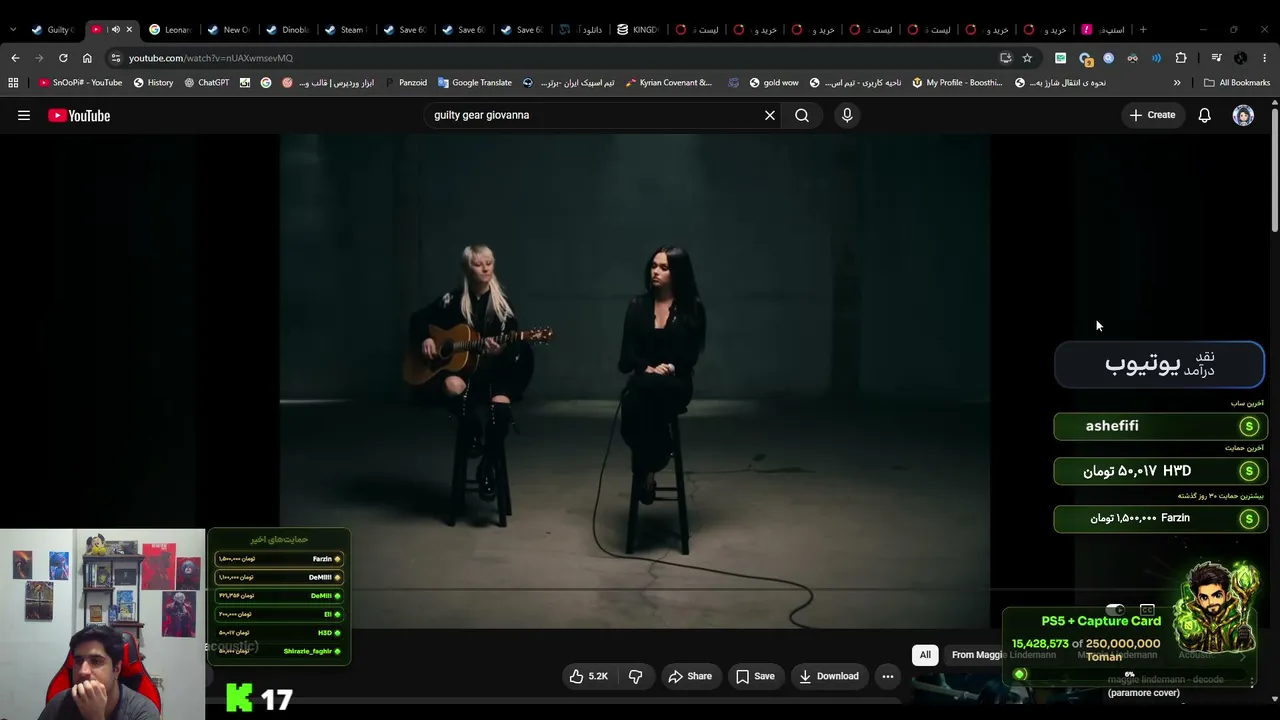Save the video to a playlist
The width and height of the screenshot is (1280, 720).
pos(755,676)
